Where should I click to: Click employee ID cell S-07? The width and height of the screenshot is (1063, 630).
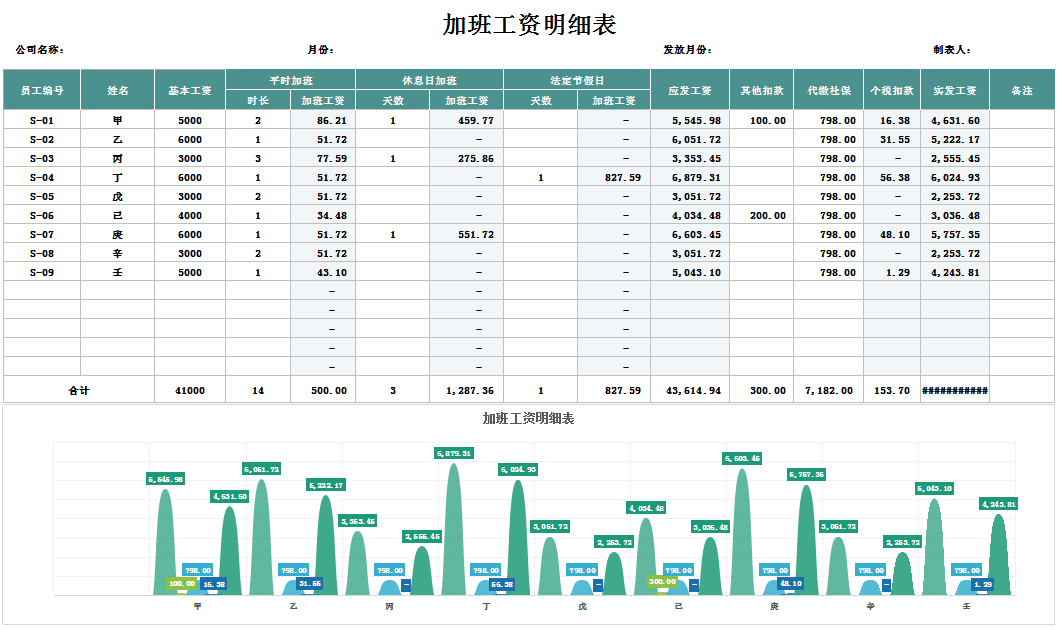tap(42, 234)
